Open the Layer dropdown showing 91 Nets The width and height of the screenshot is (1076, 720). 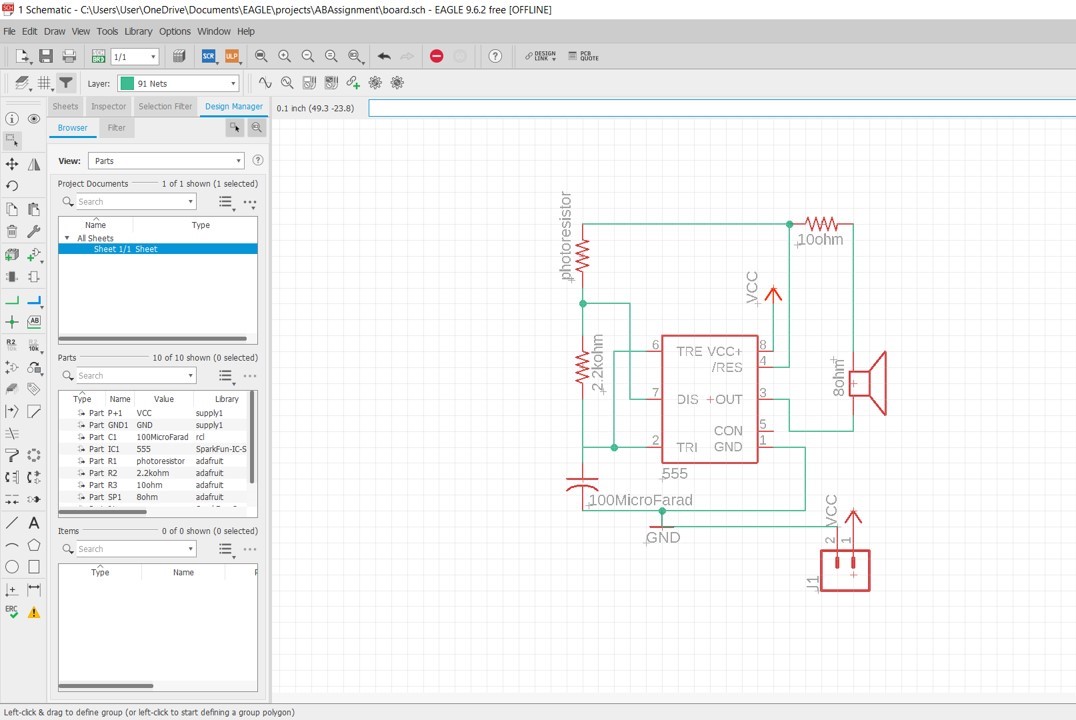pos(179,84)
